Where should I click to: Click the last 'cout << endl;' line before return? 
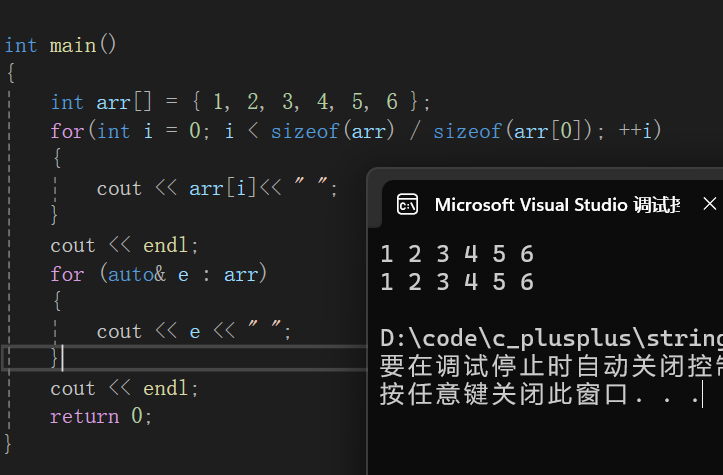[x=124, y=388]
